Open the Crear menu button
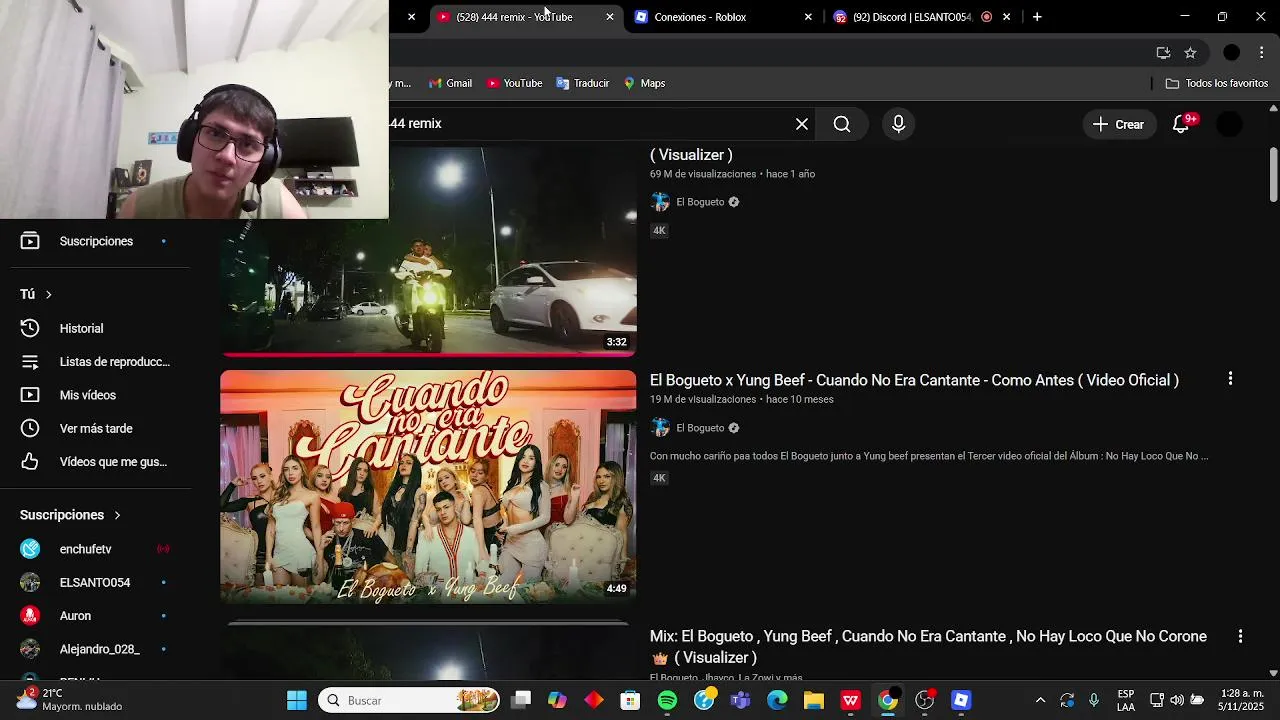This screenshot has height=720, width=1280. point(1118,124)
